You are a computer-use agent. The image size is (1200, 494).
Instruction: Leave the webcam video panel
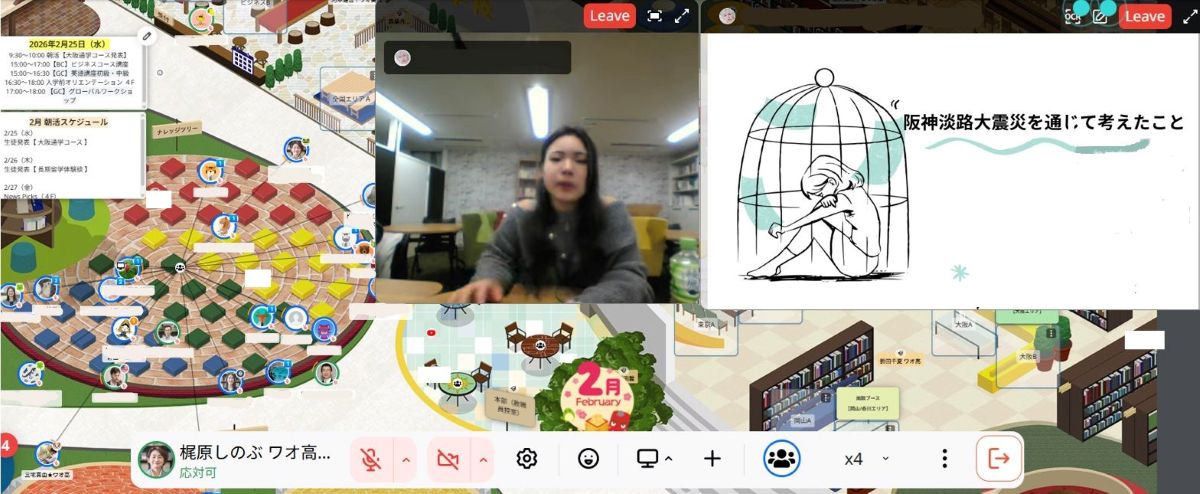click(609, 15)
